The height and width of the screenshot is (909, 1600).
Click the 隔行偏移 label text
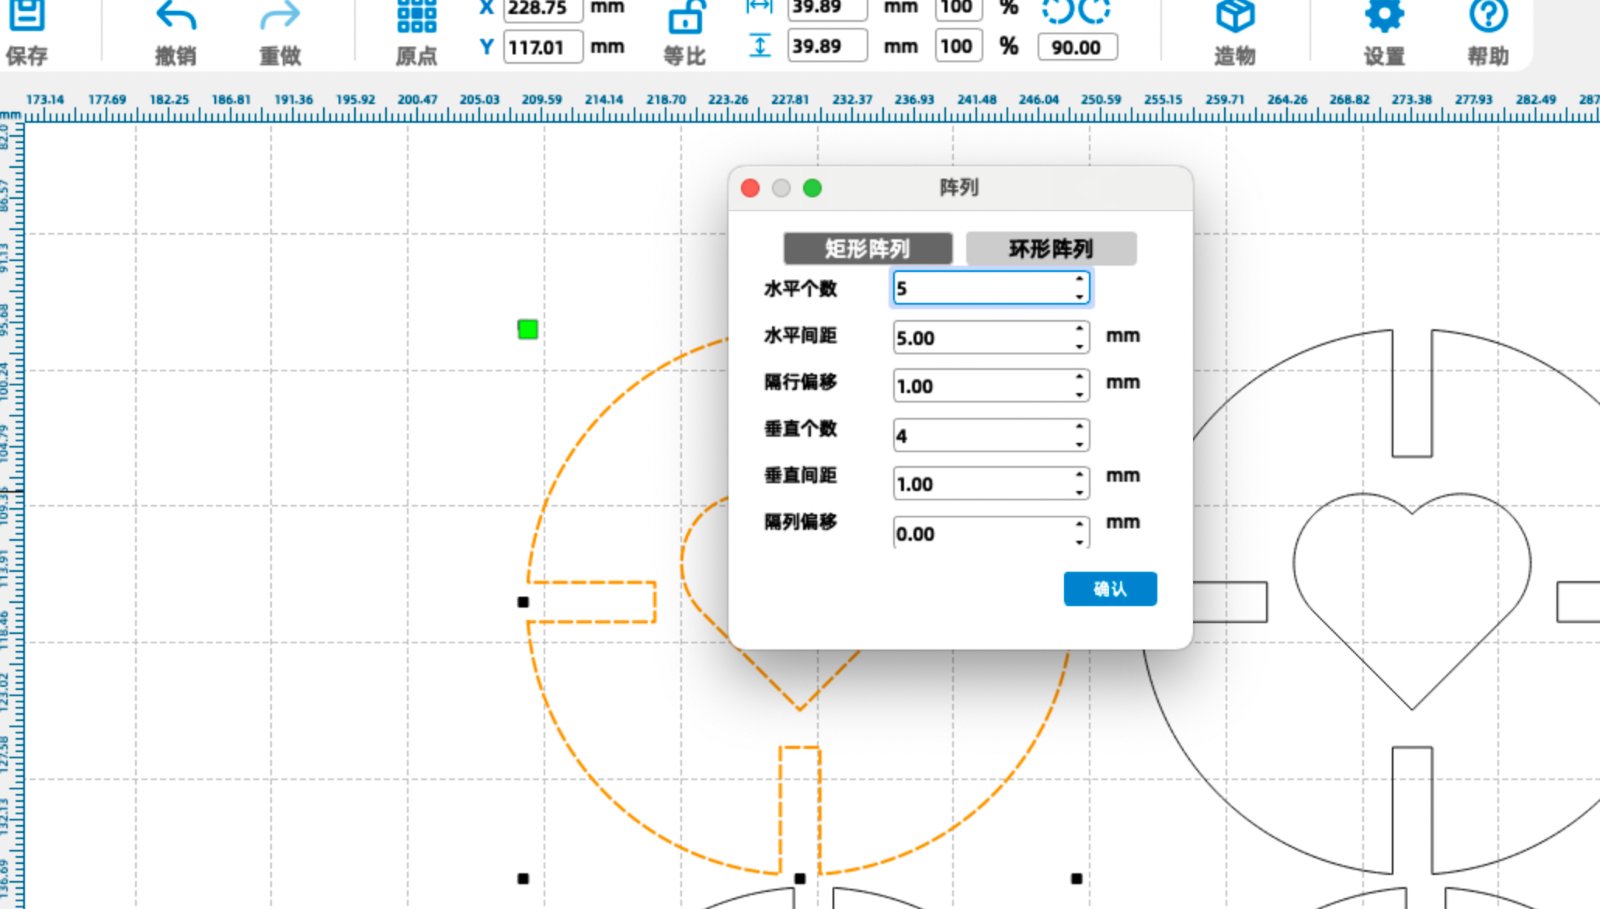point(801,382)
